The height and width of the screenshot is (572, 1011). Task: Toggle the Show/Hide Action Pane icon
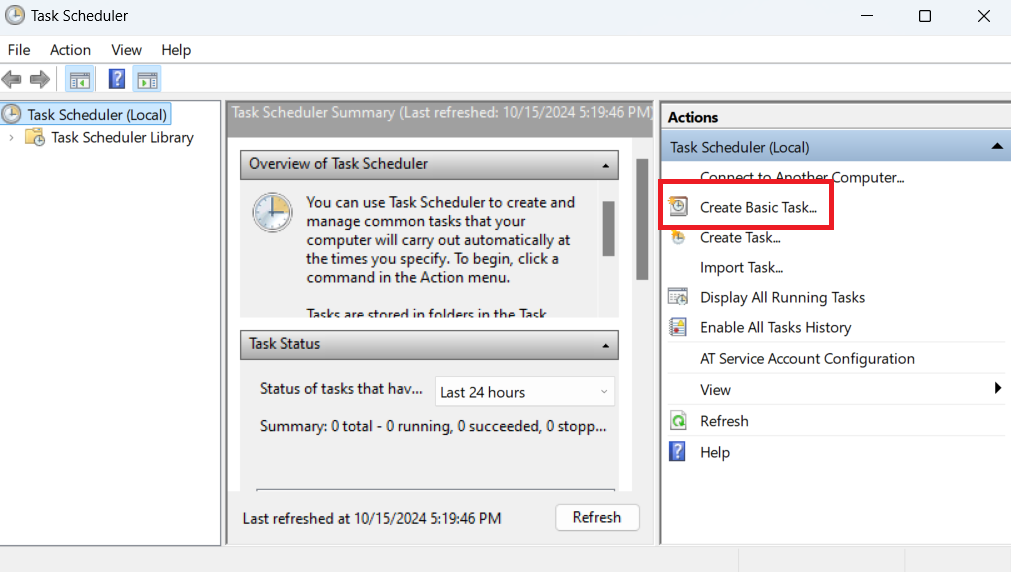click(147, 79)
